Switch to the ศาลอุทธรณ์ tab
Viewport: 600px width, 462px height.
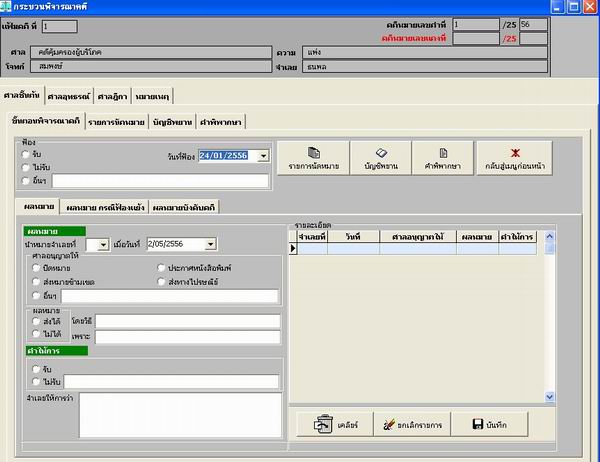(x=69, y=96)
